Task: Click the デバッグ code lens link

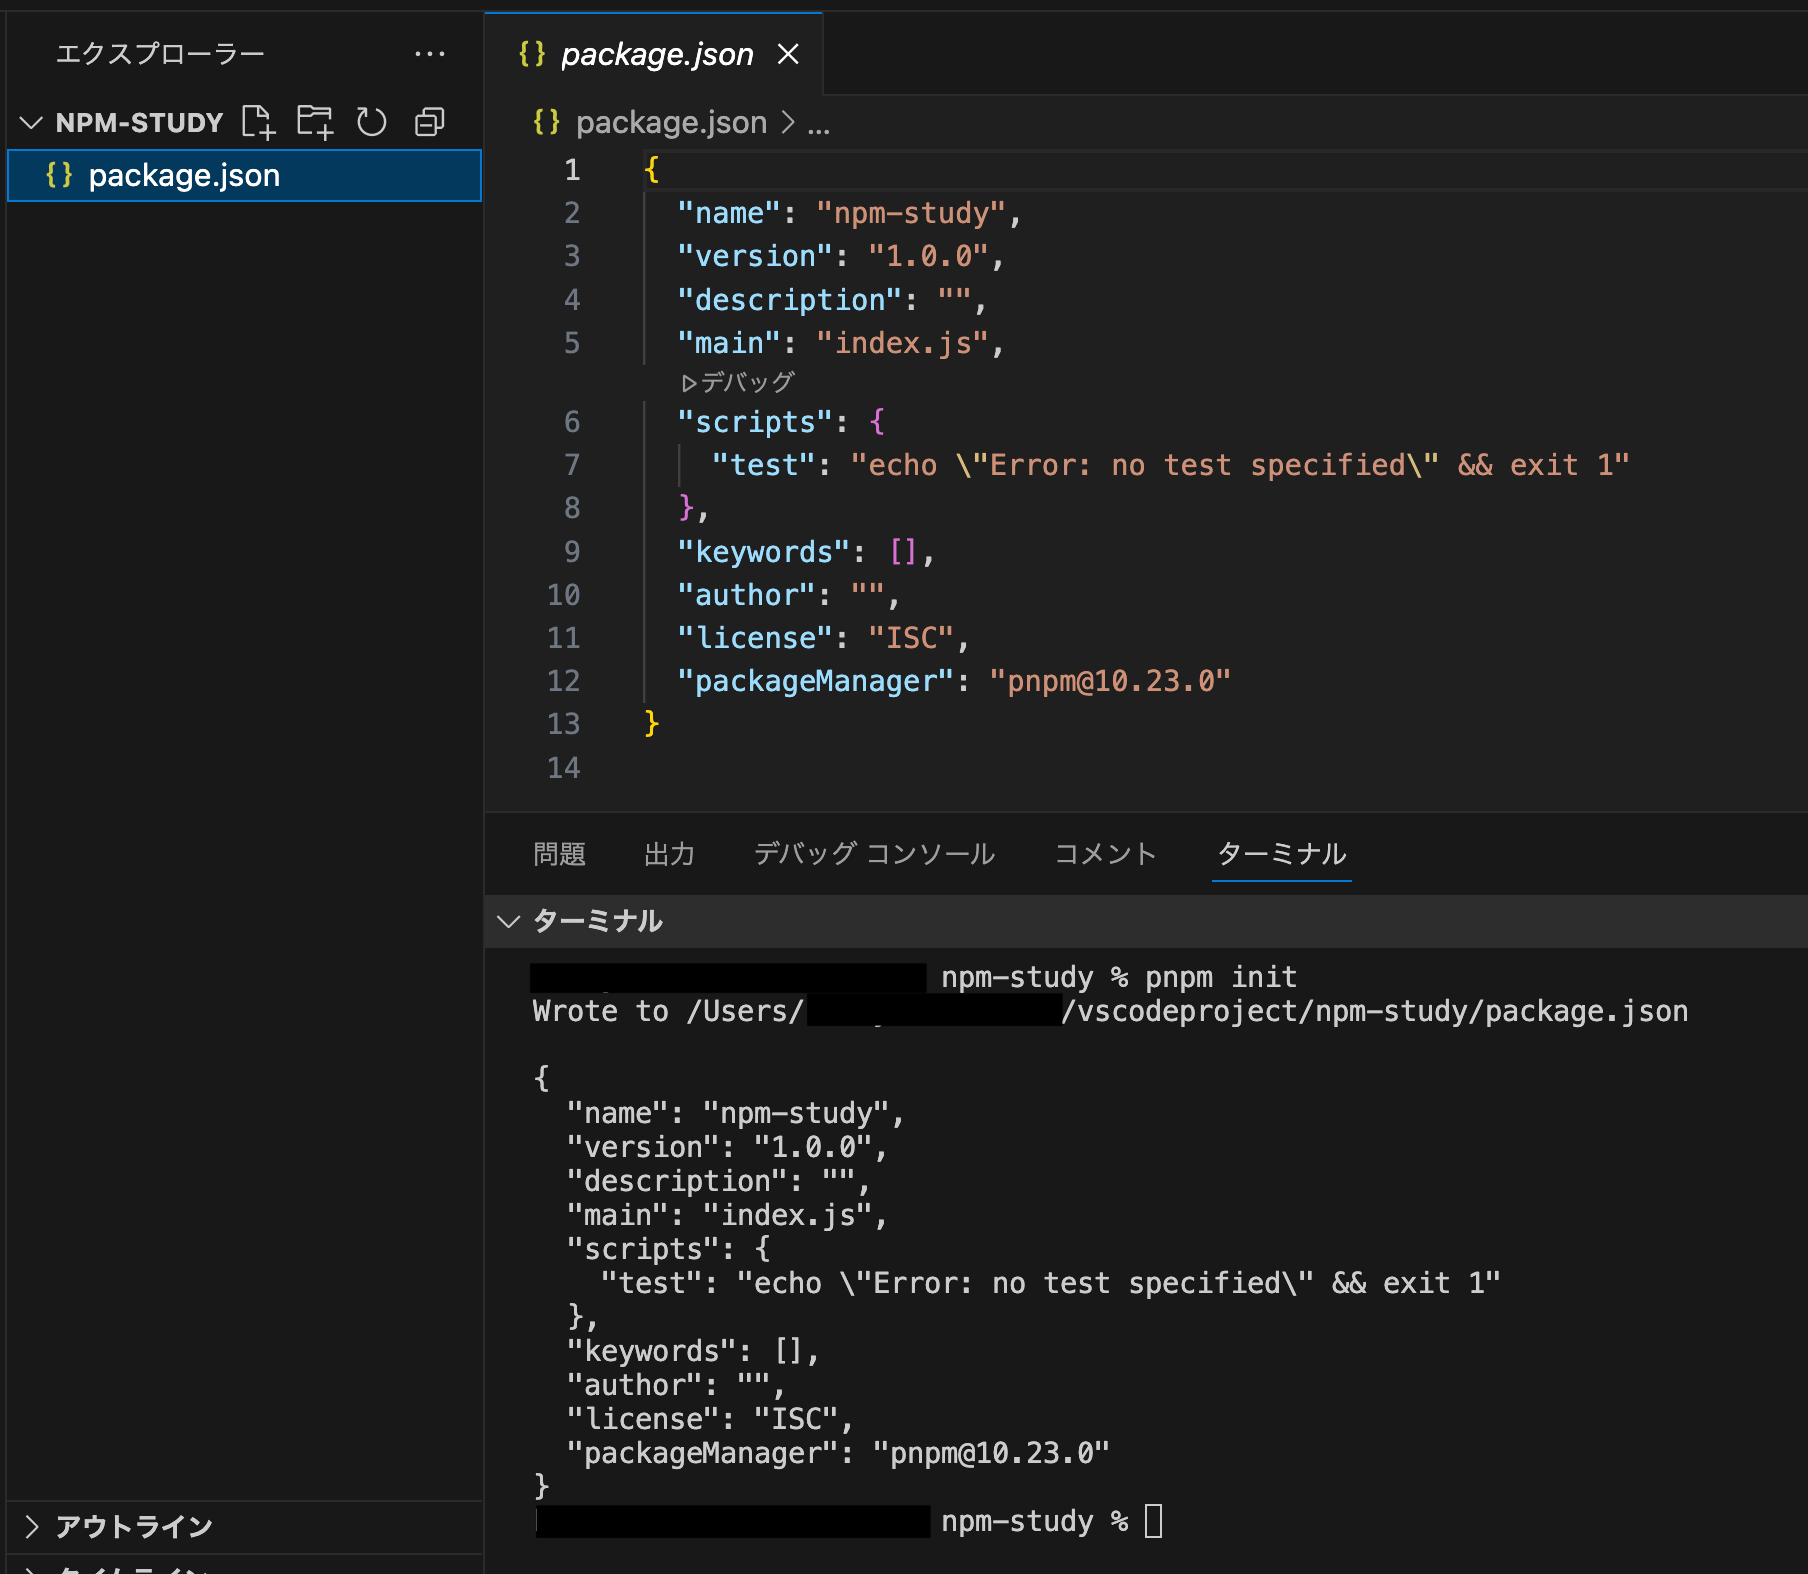Action: pos(747,383)
